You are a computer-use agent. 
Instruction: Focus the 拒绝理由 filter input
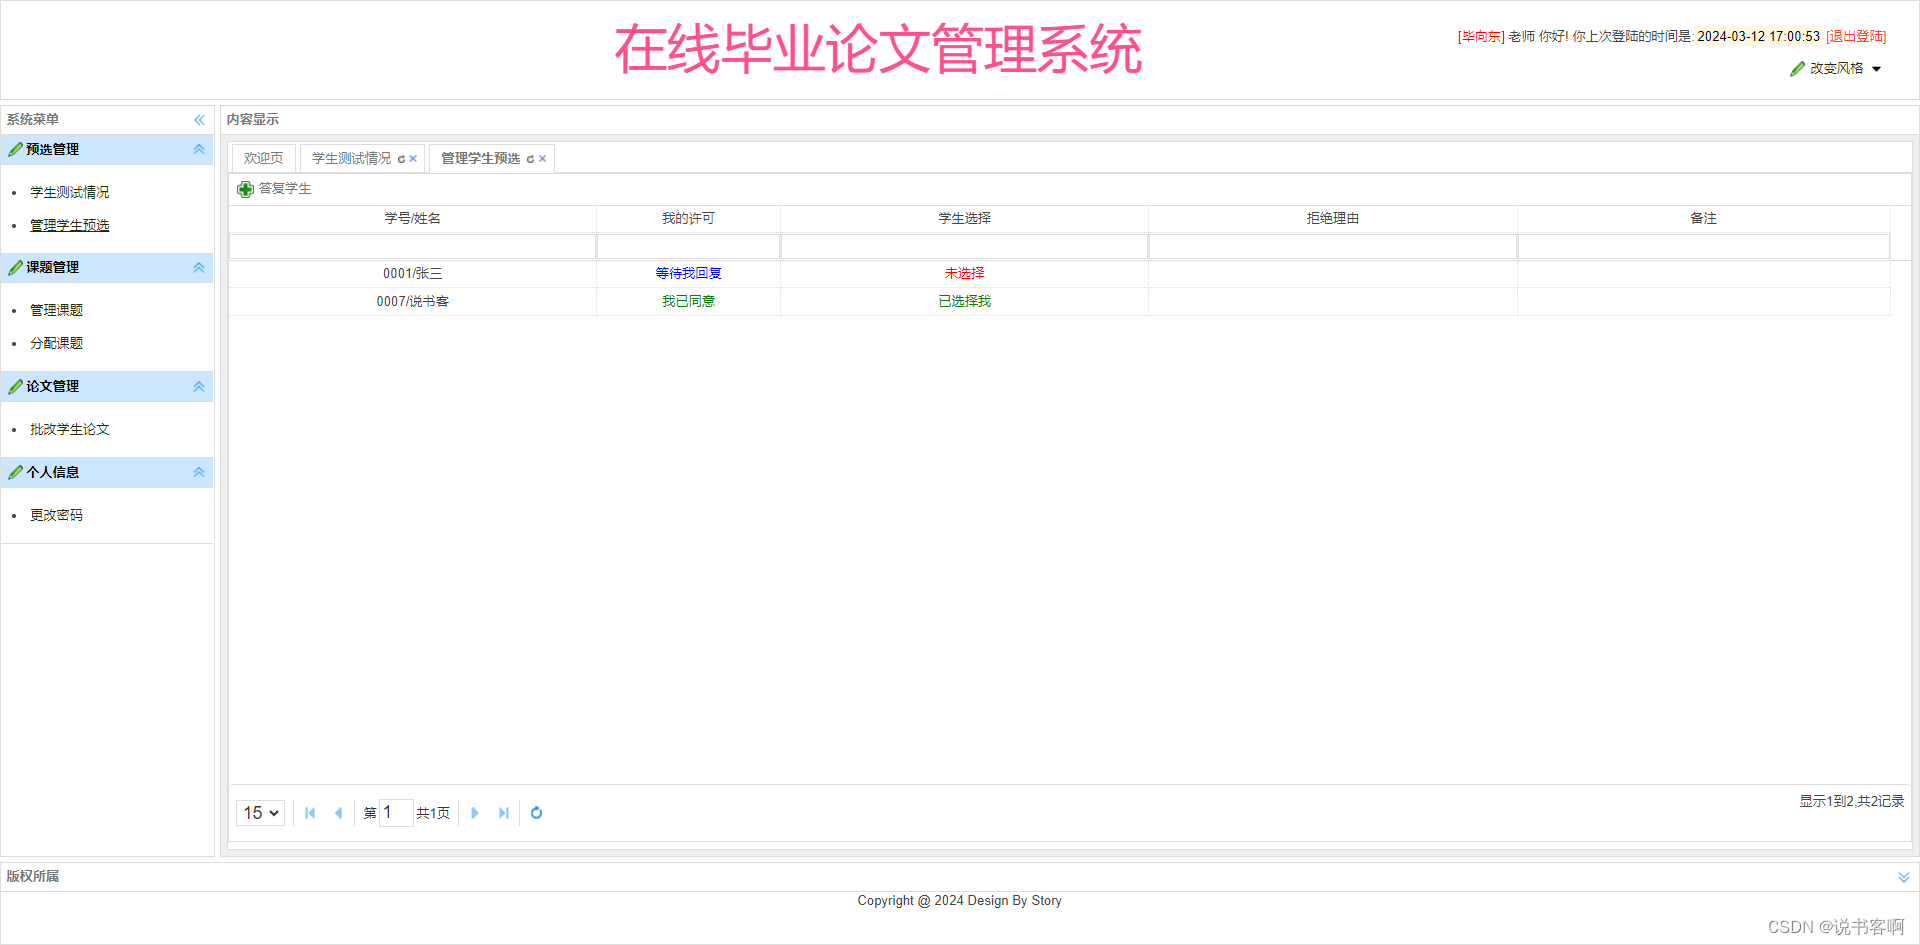pos(1333,247)
